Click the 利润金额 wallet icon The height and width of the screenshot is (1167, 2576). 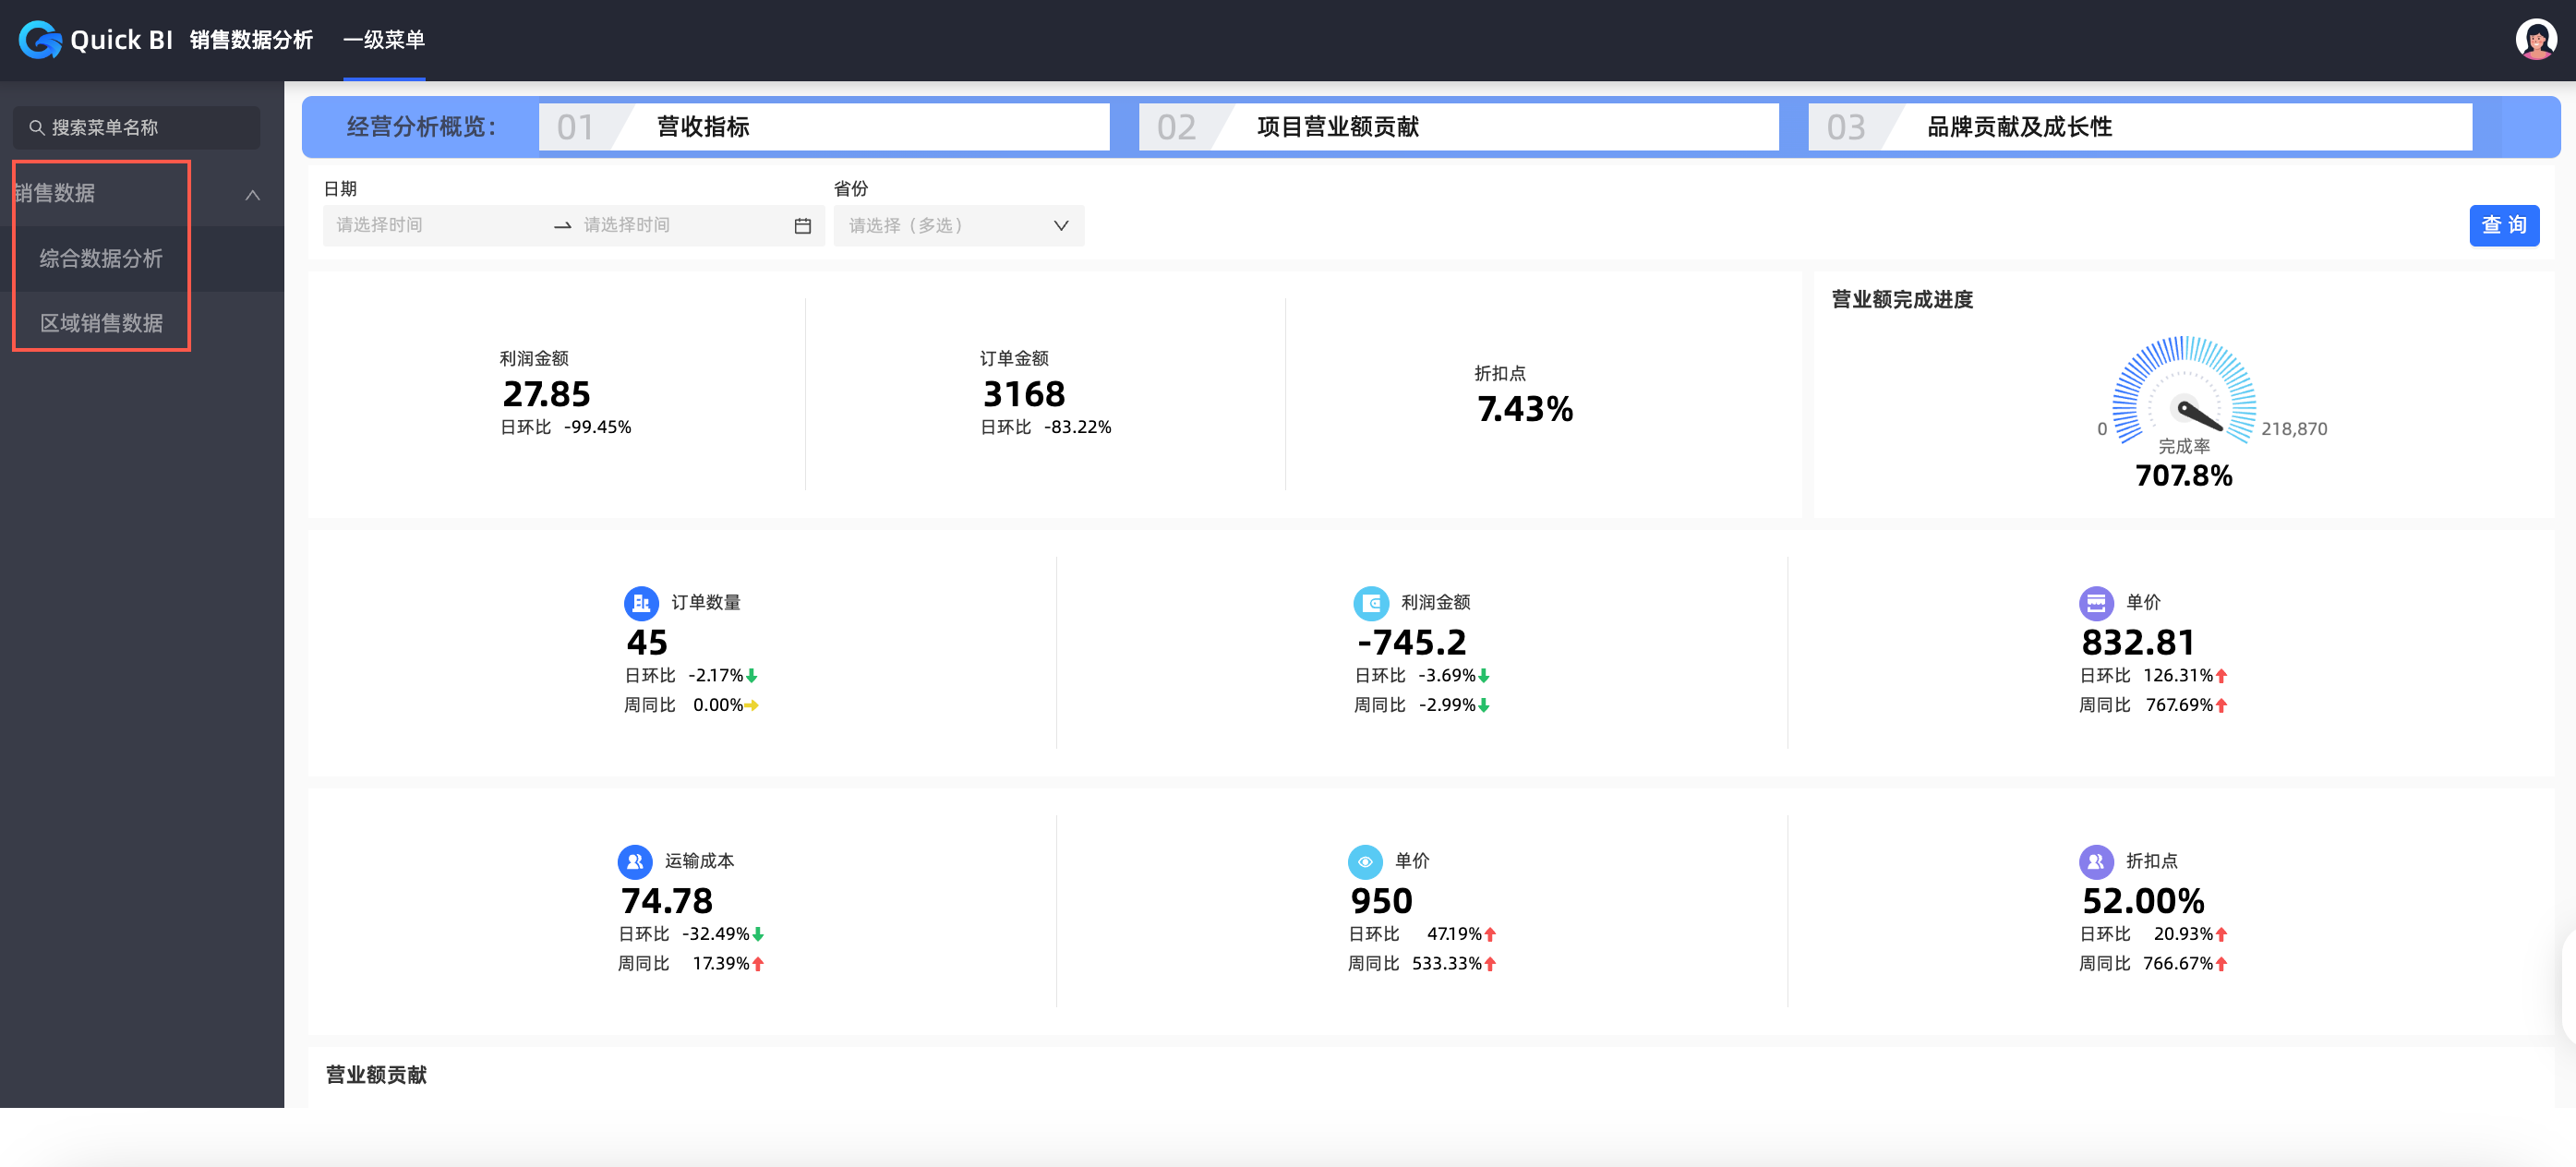(x=1370, y=603)
